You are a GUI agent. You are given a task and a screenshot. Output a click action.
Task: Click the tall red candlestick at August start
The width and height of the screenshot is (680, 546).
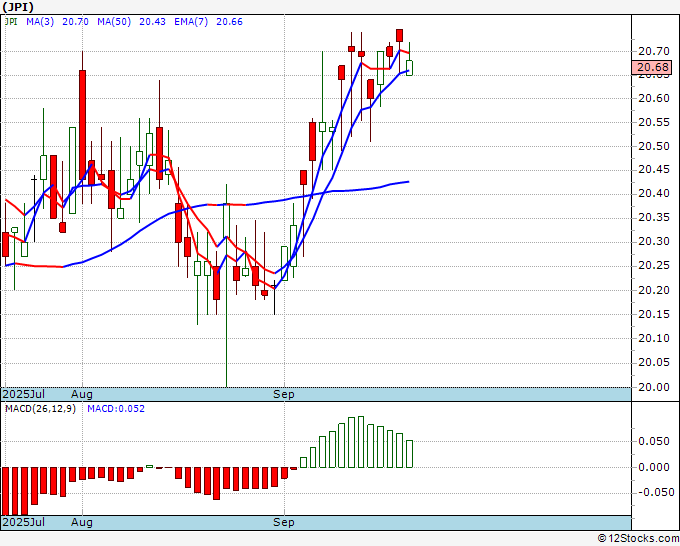tap(82, 126)
